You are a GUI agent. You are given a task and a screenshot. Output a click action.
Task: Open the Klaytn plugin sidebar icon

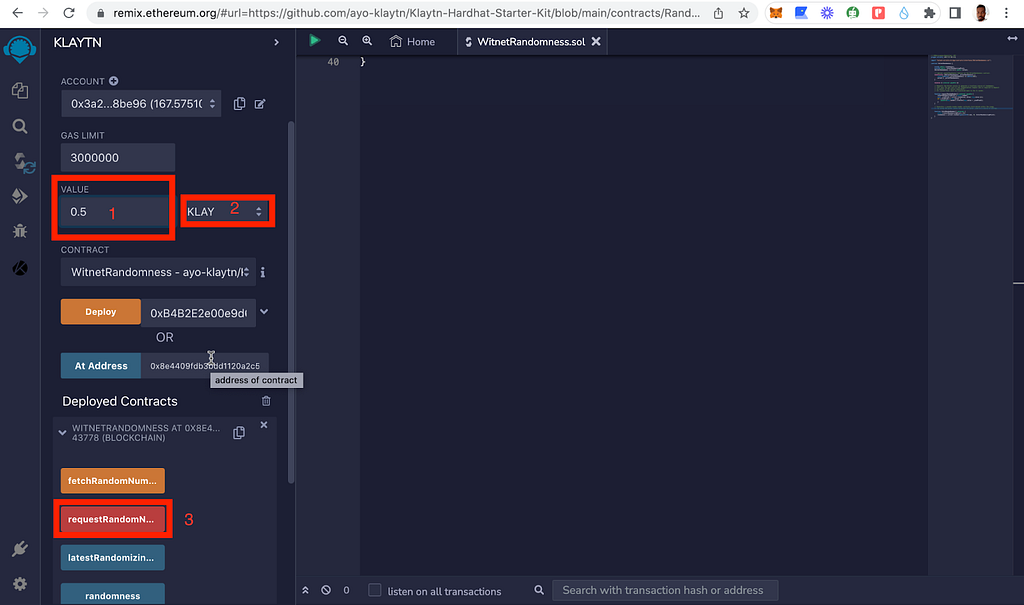click(x=20, y=268)
